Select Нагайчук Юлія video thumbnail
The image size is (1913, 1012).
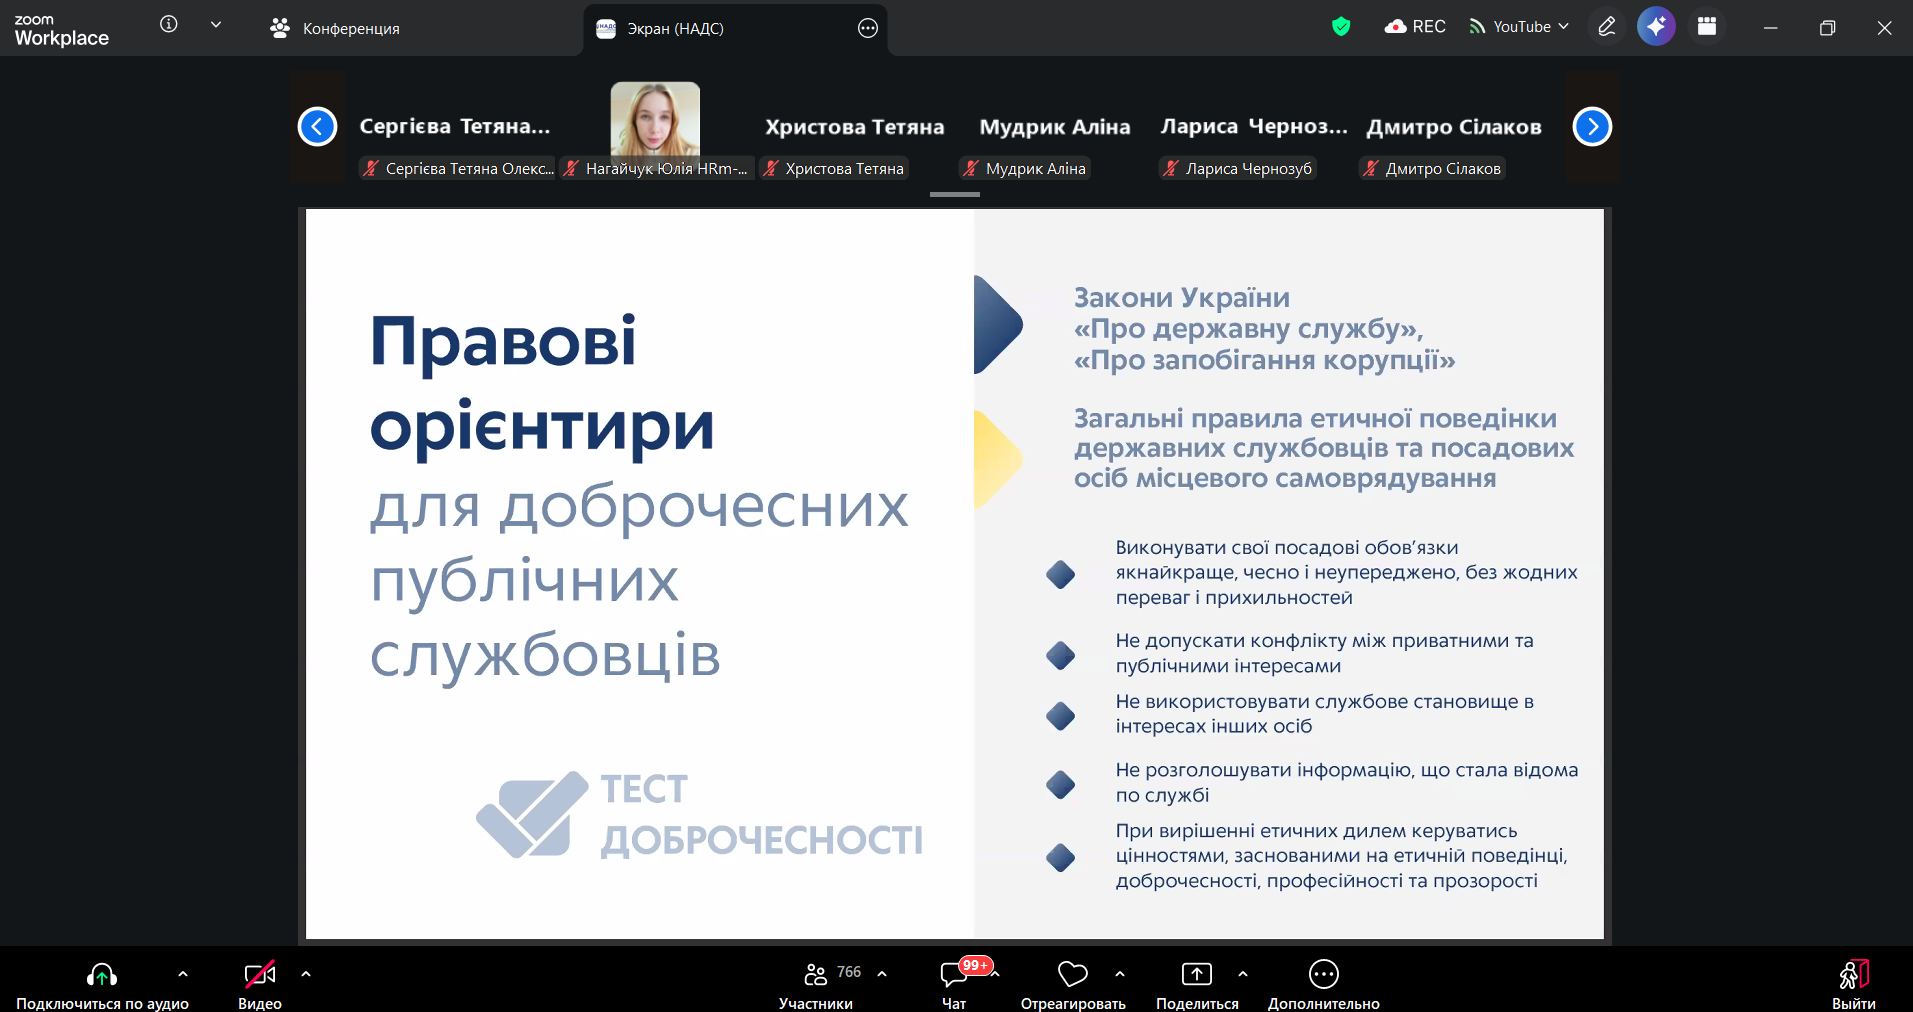(x=655, y=127)
